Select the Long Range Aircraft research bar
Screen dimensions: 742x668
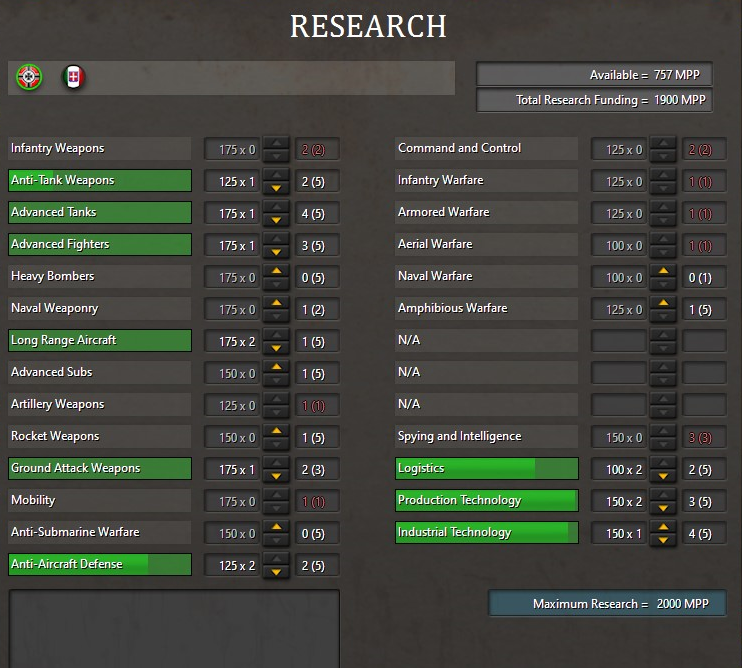pos(100,341)
